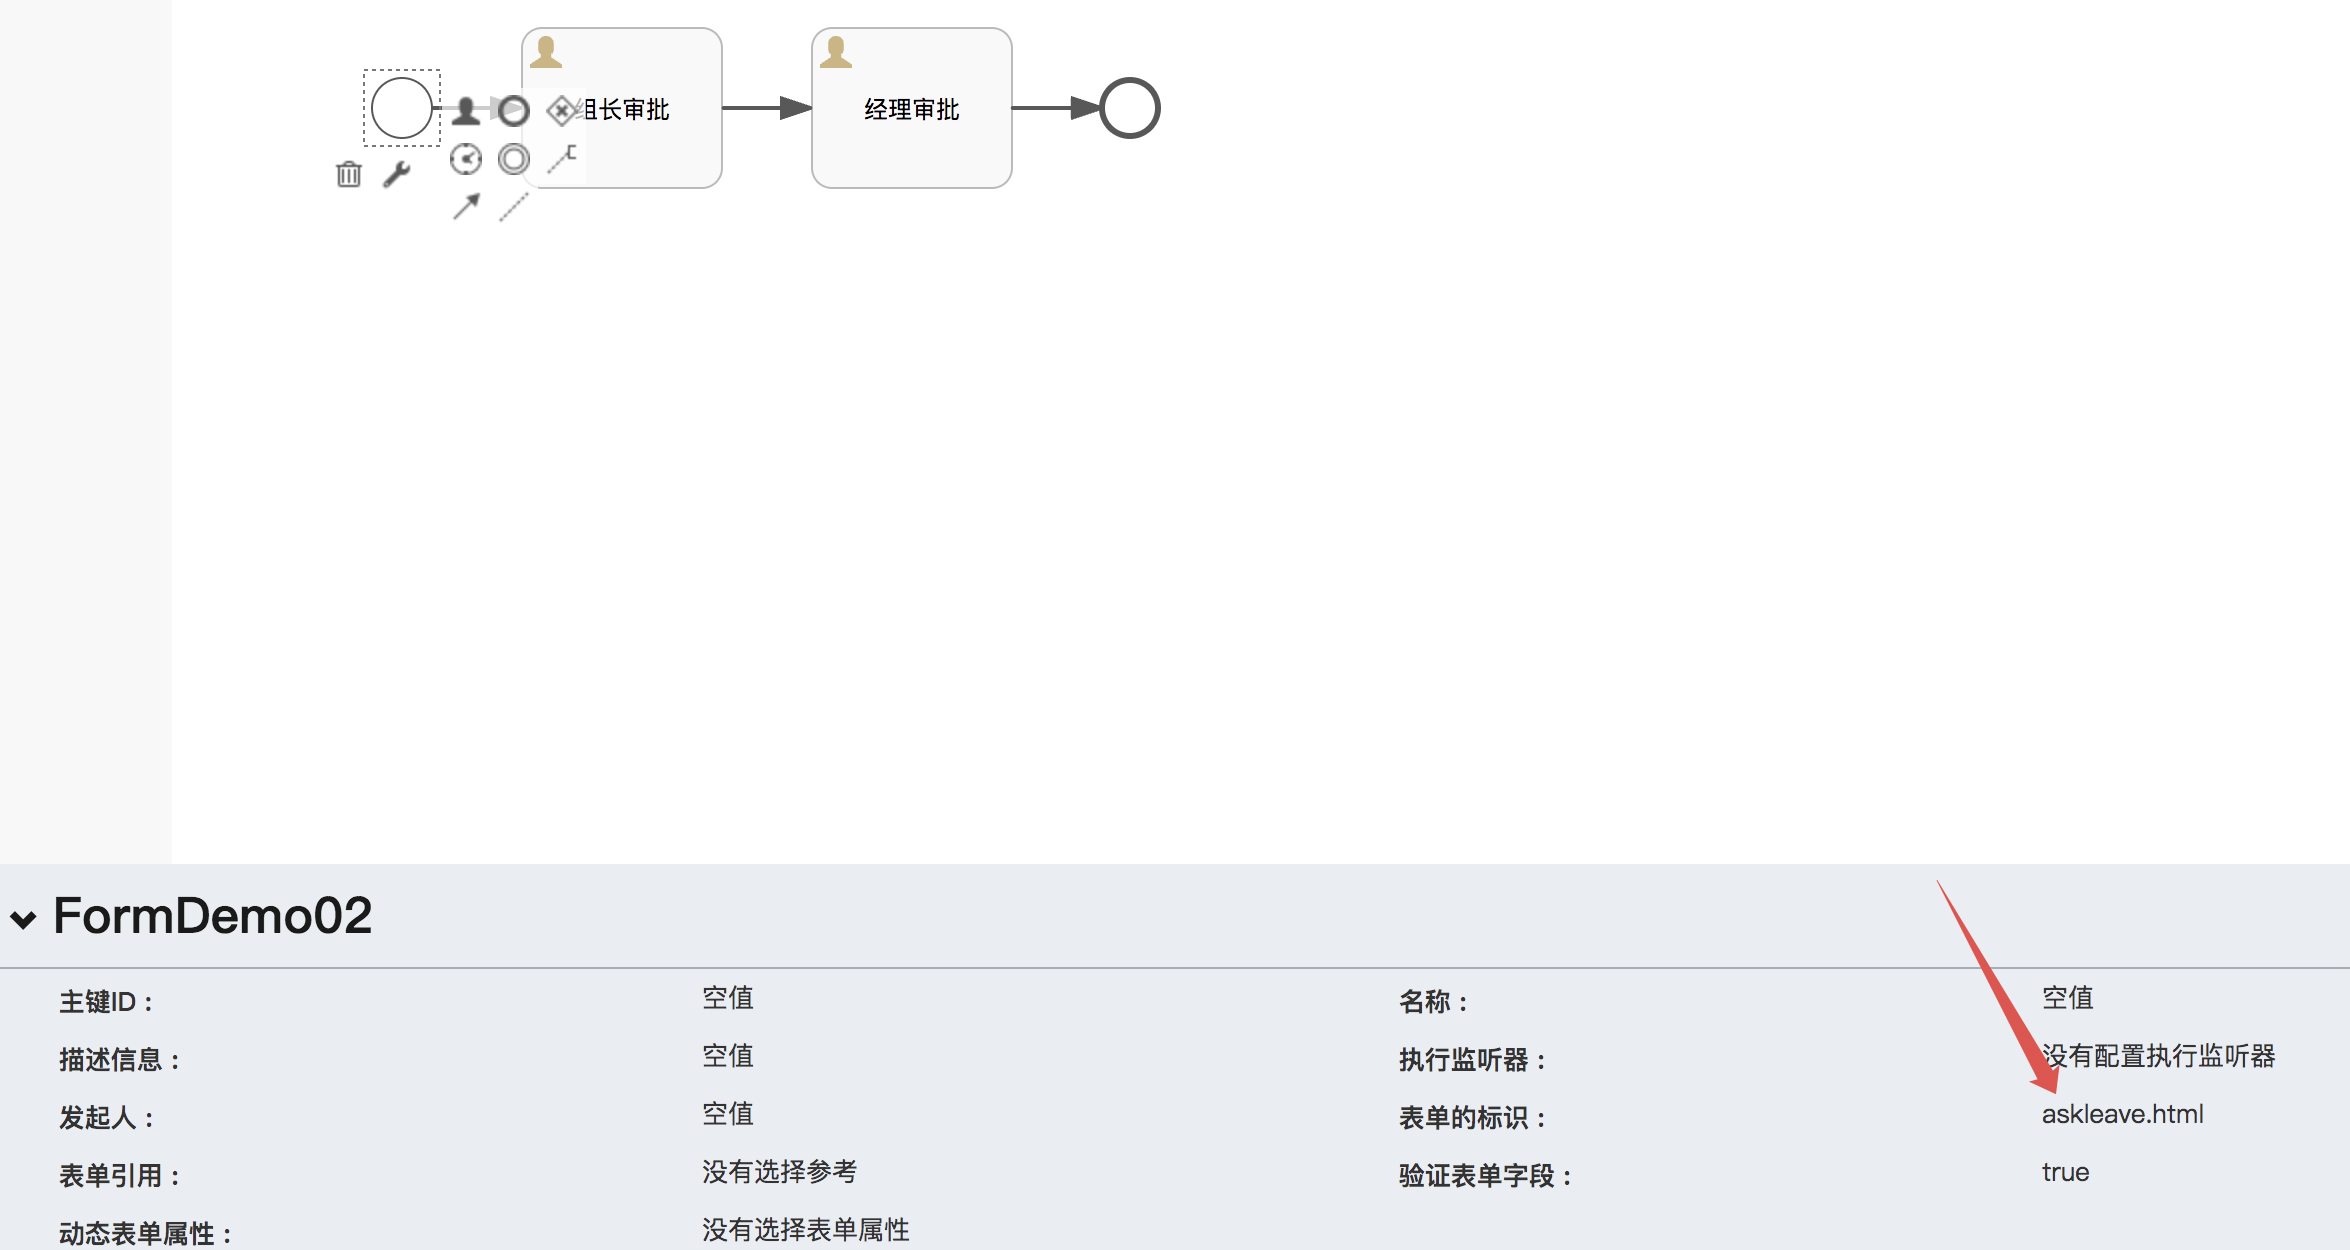Delete selected start event via trash icon
2350x1250 pixels.
tap(348, 174)
